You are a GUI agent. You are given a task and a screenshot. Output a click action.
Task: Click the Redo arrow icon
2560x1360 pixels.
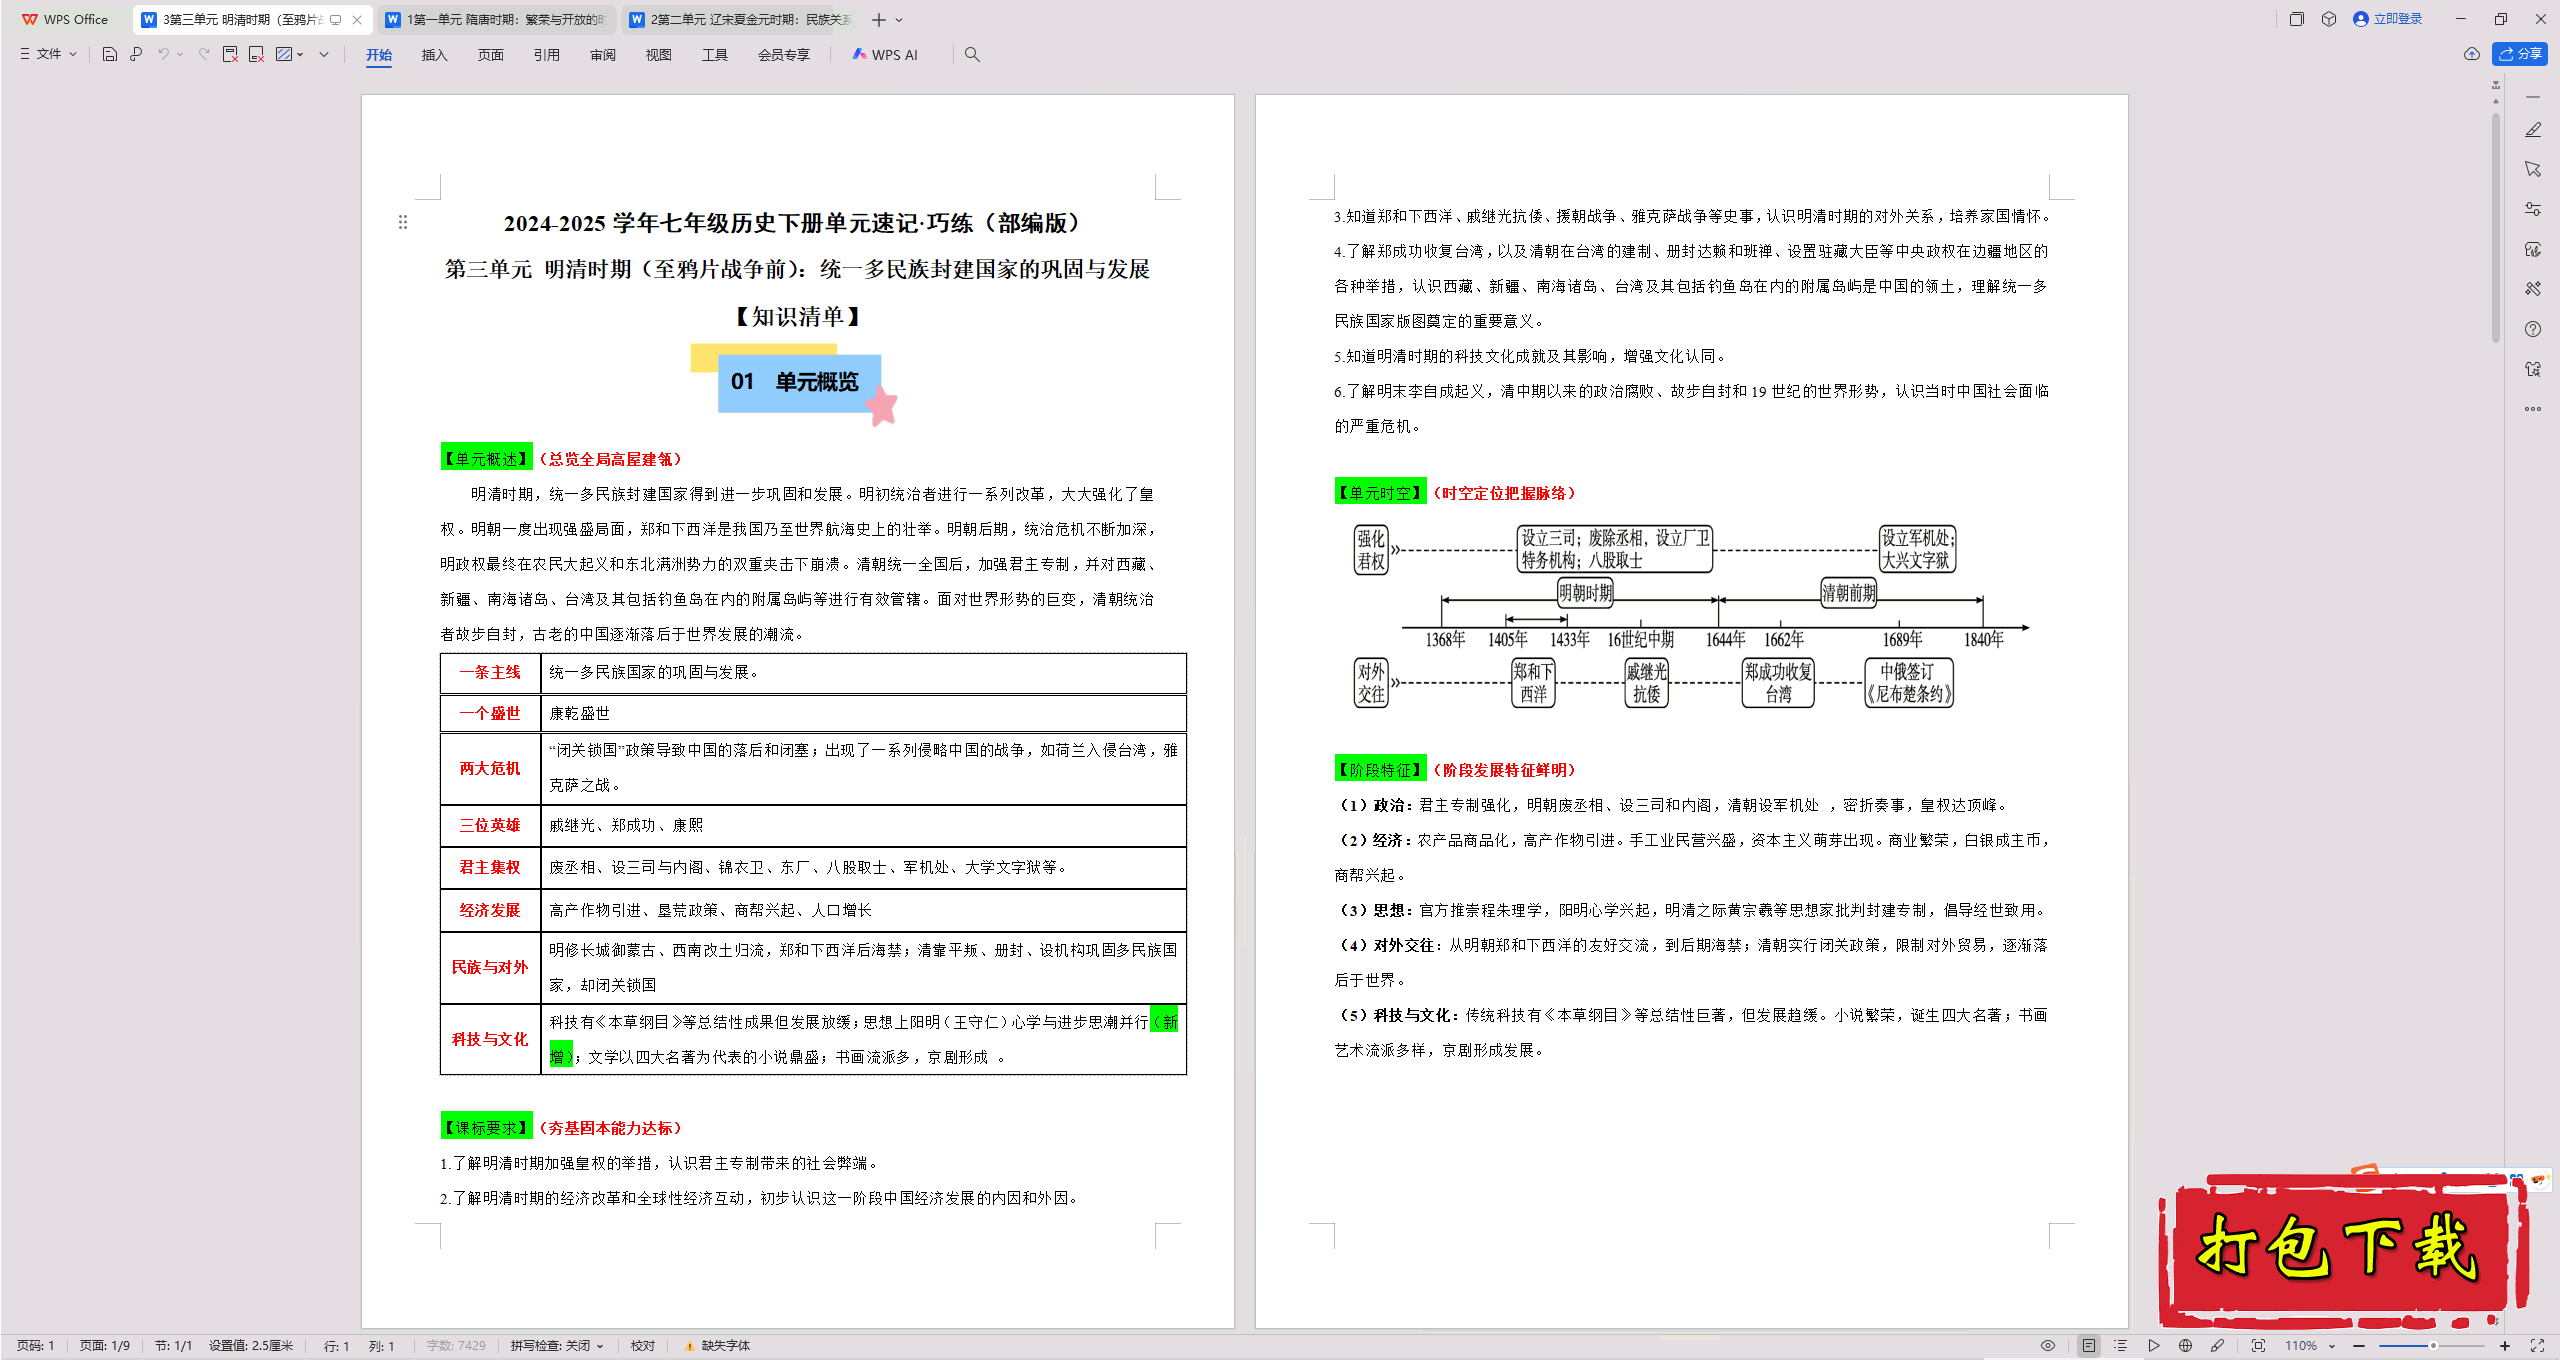204,54
